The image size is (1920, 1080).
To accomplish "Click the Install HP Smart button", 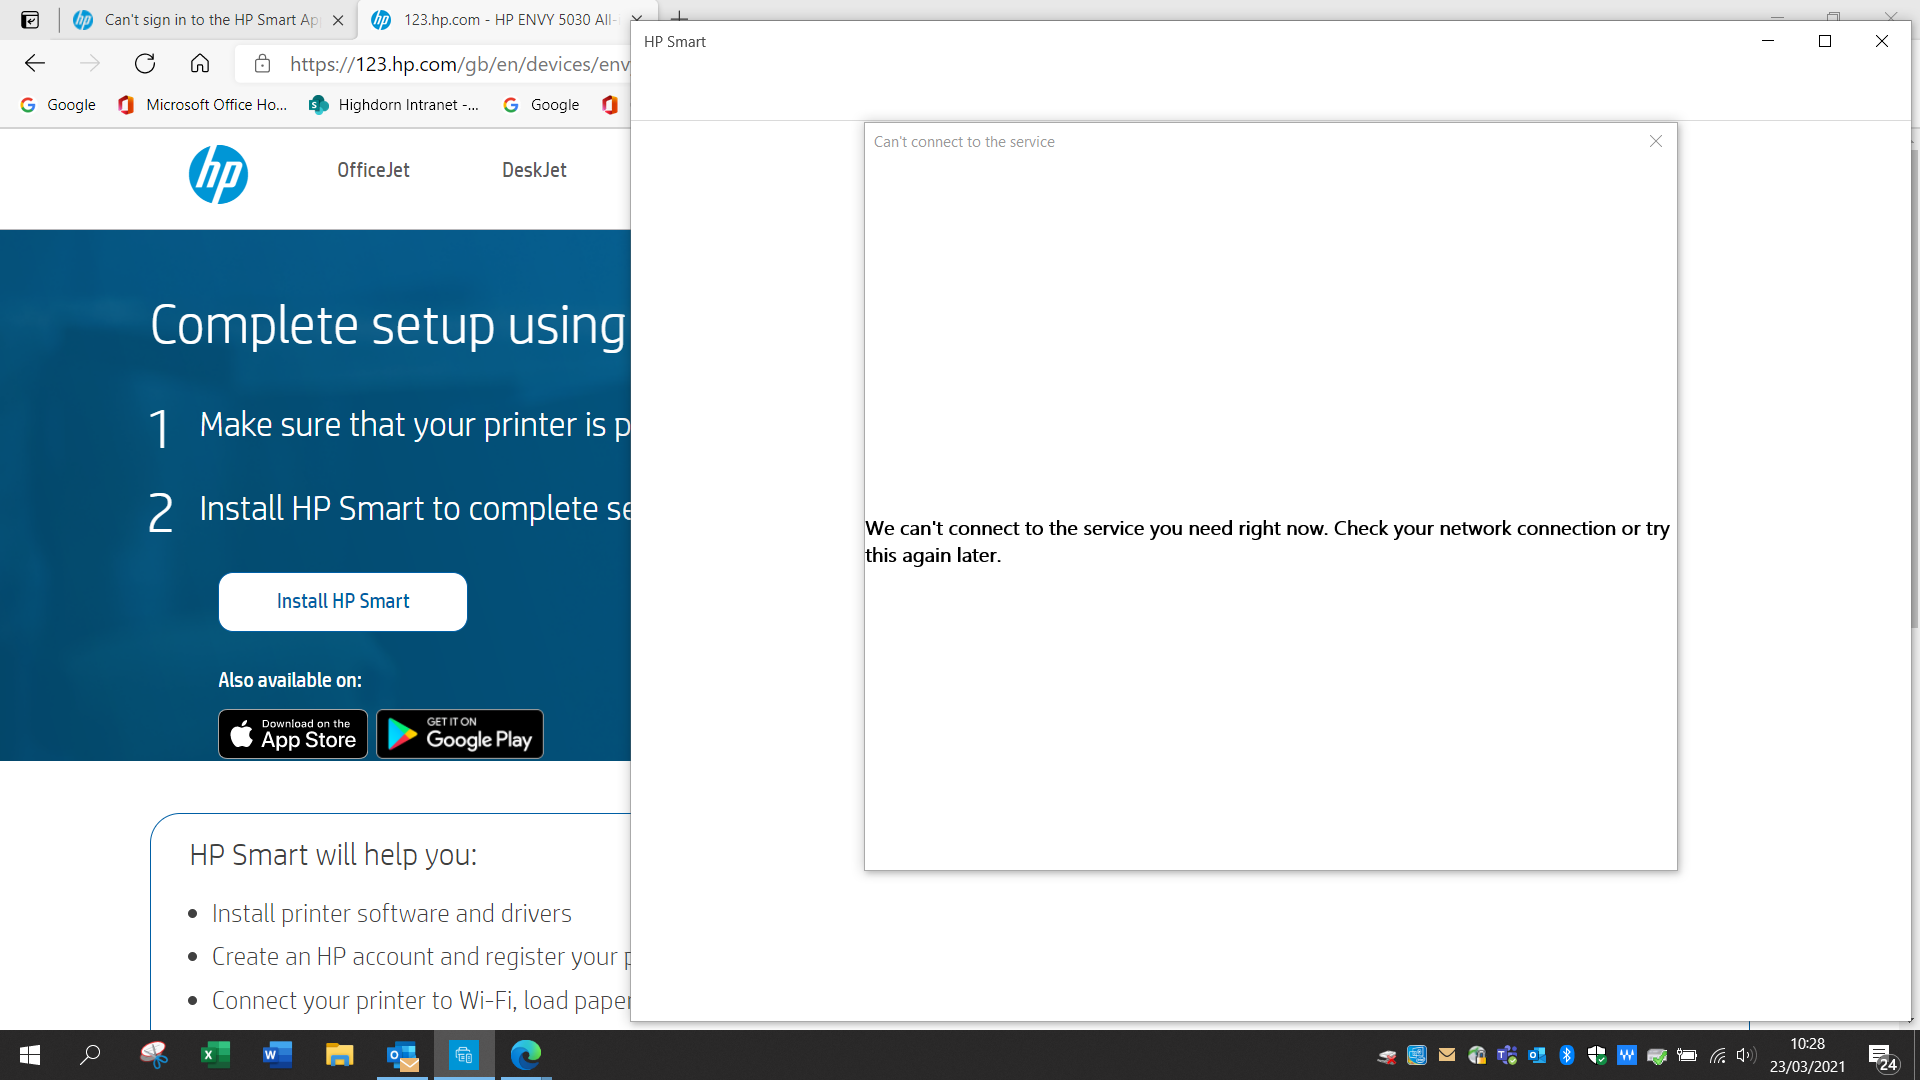I will pos(343,601).
